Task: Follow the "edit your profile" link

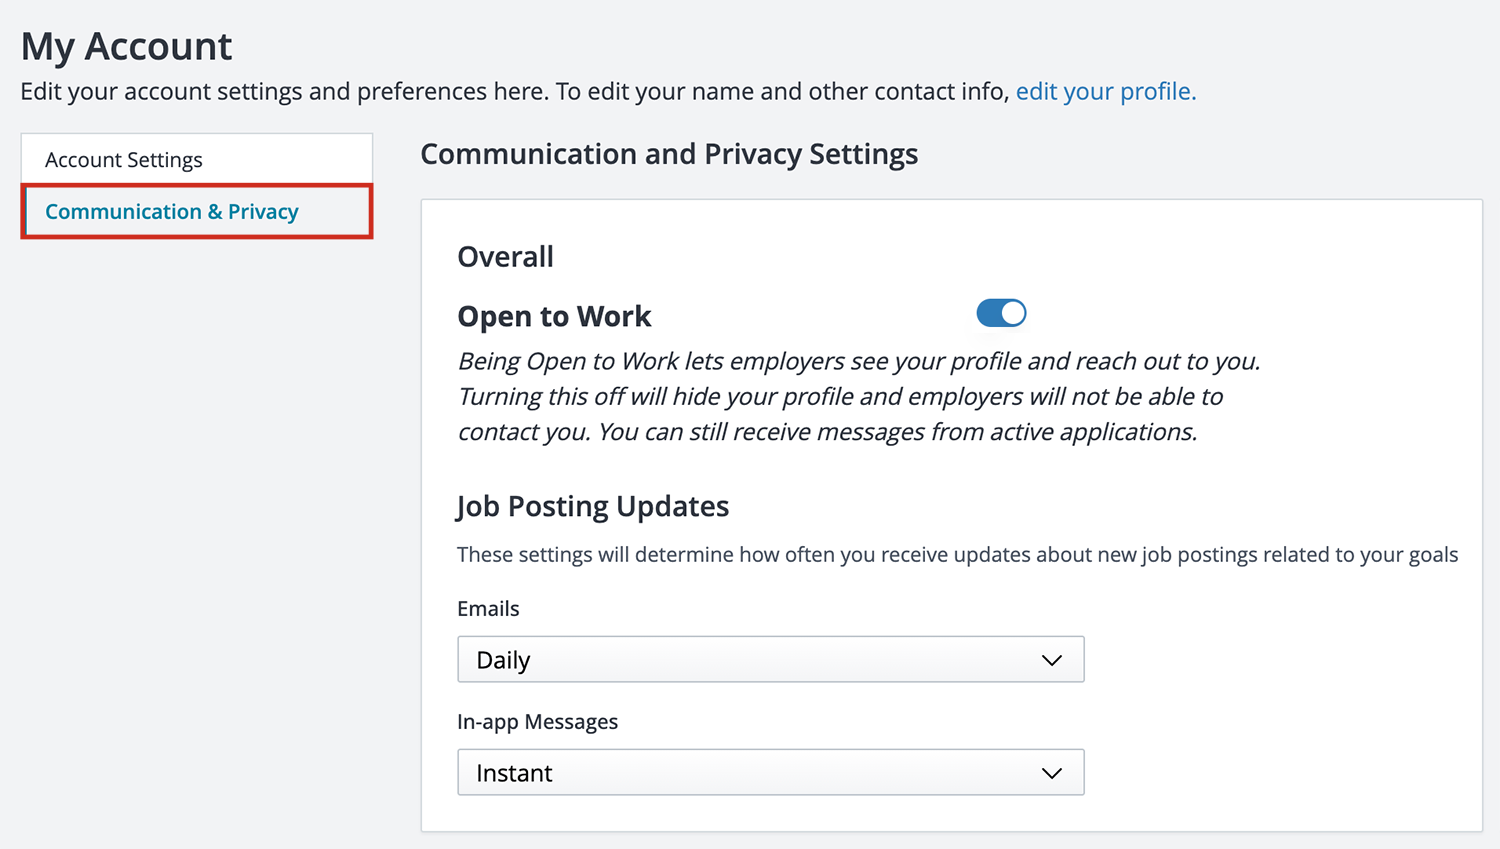Action: [x=1105, y=92]
